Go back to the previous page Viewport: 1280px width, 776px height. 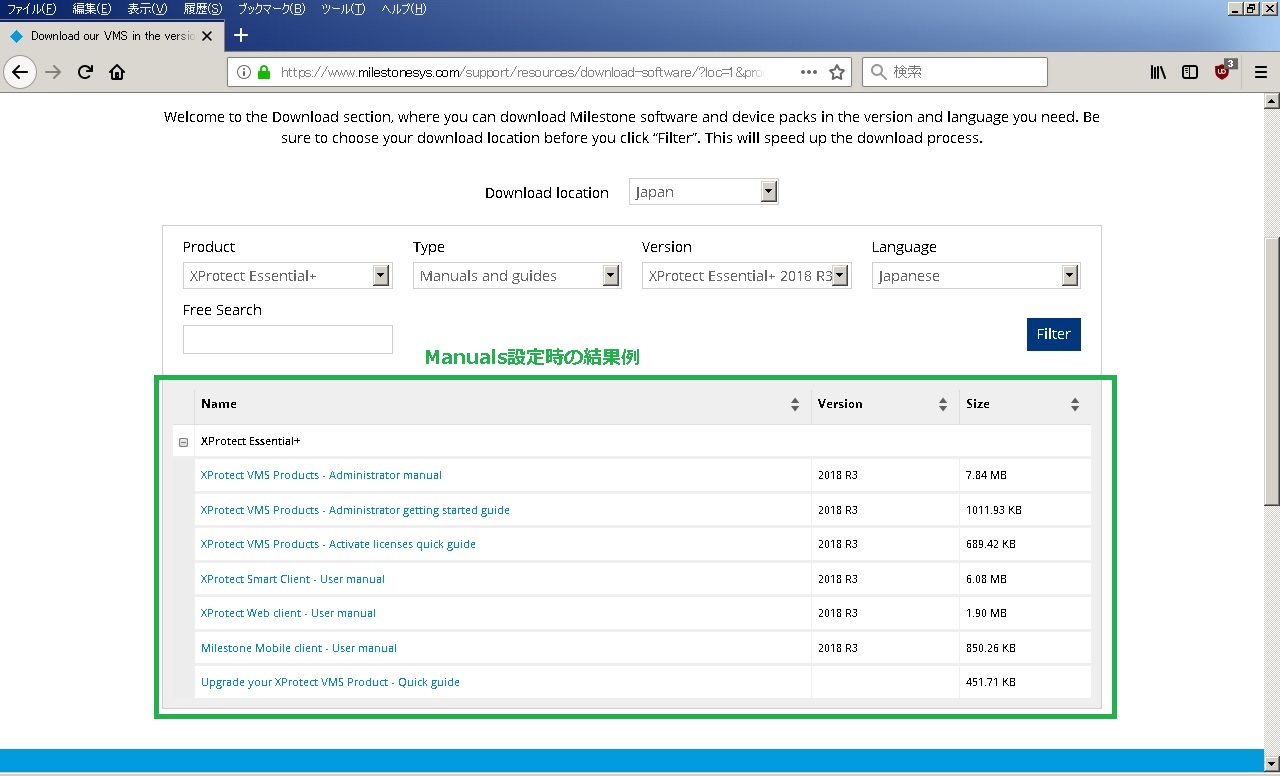[x=20, y=72]
